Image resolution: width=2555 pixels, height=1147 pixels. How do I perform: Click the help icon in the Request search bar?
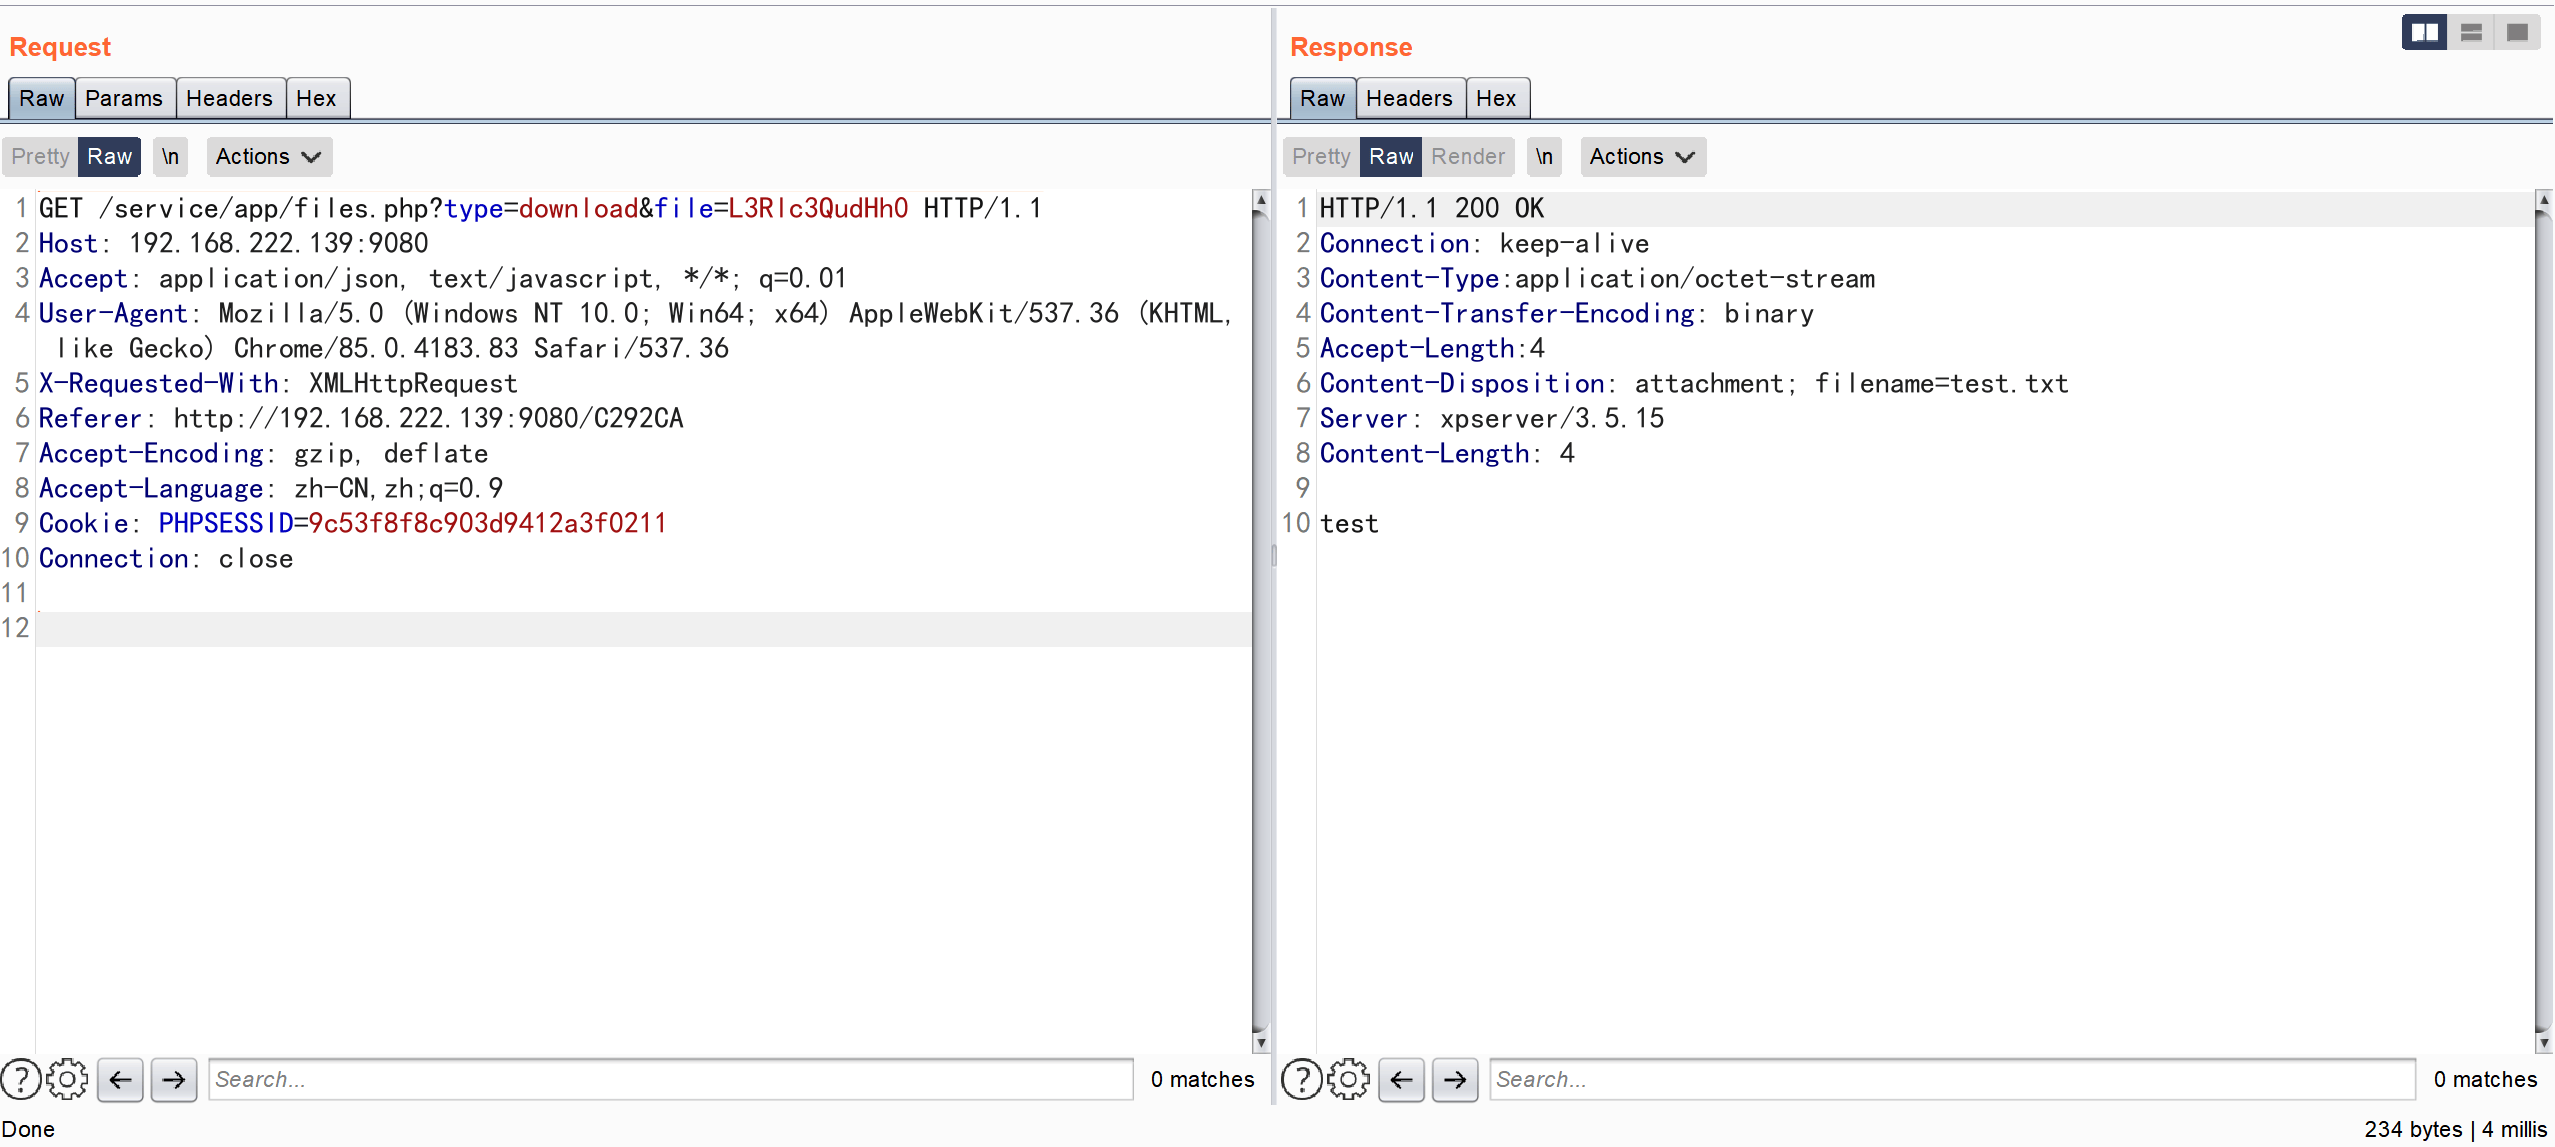21,1079
